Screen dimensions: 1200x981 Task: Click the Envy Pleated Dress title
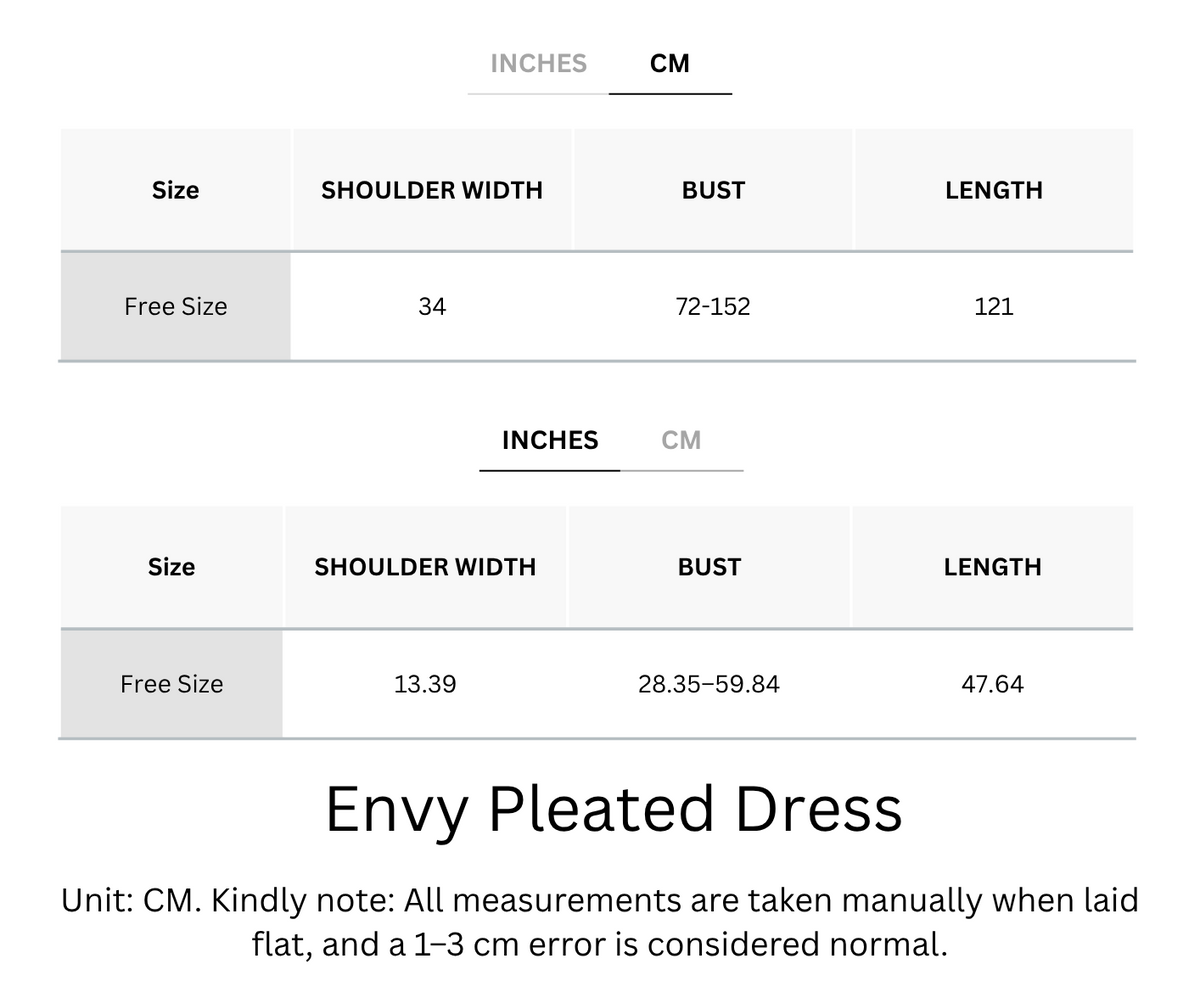[614, 809]
